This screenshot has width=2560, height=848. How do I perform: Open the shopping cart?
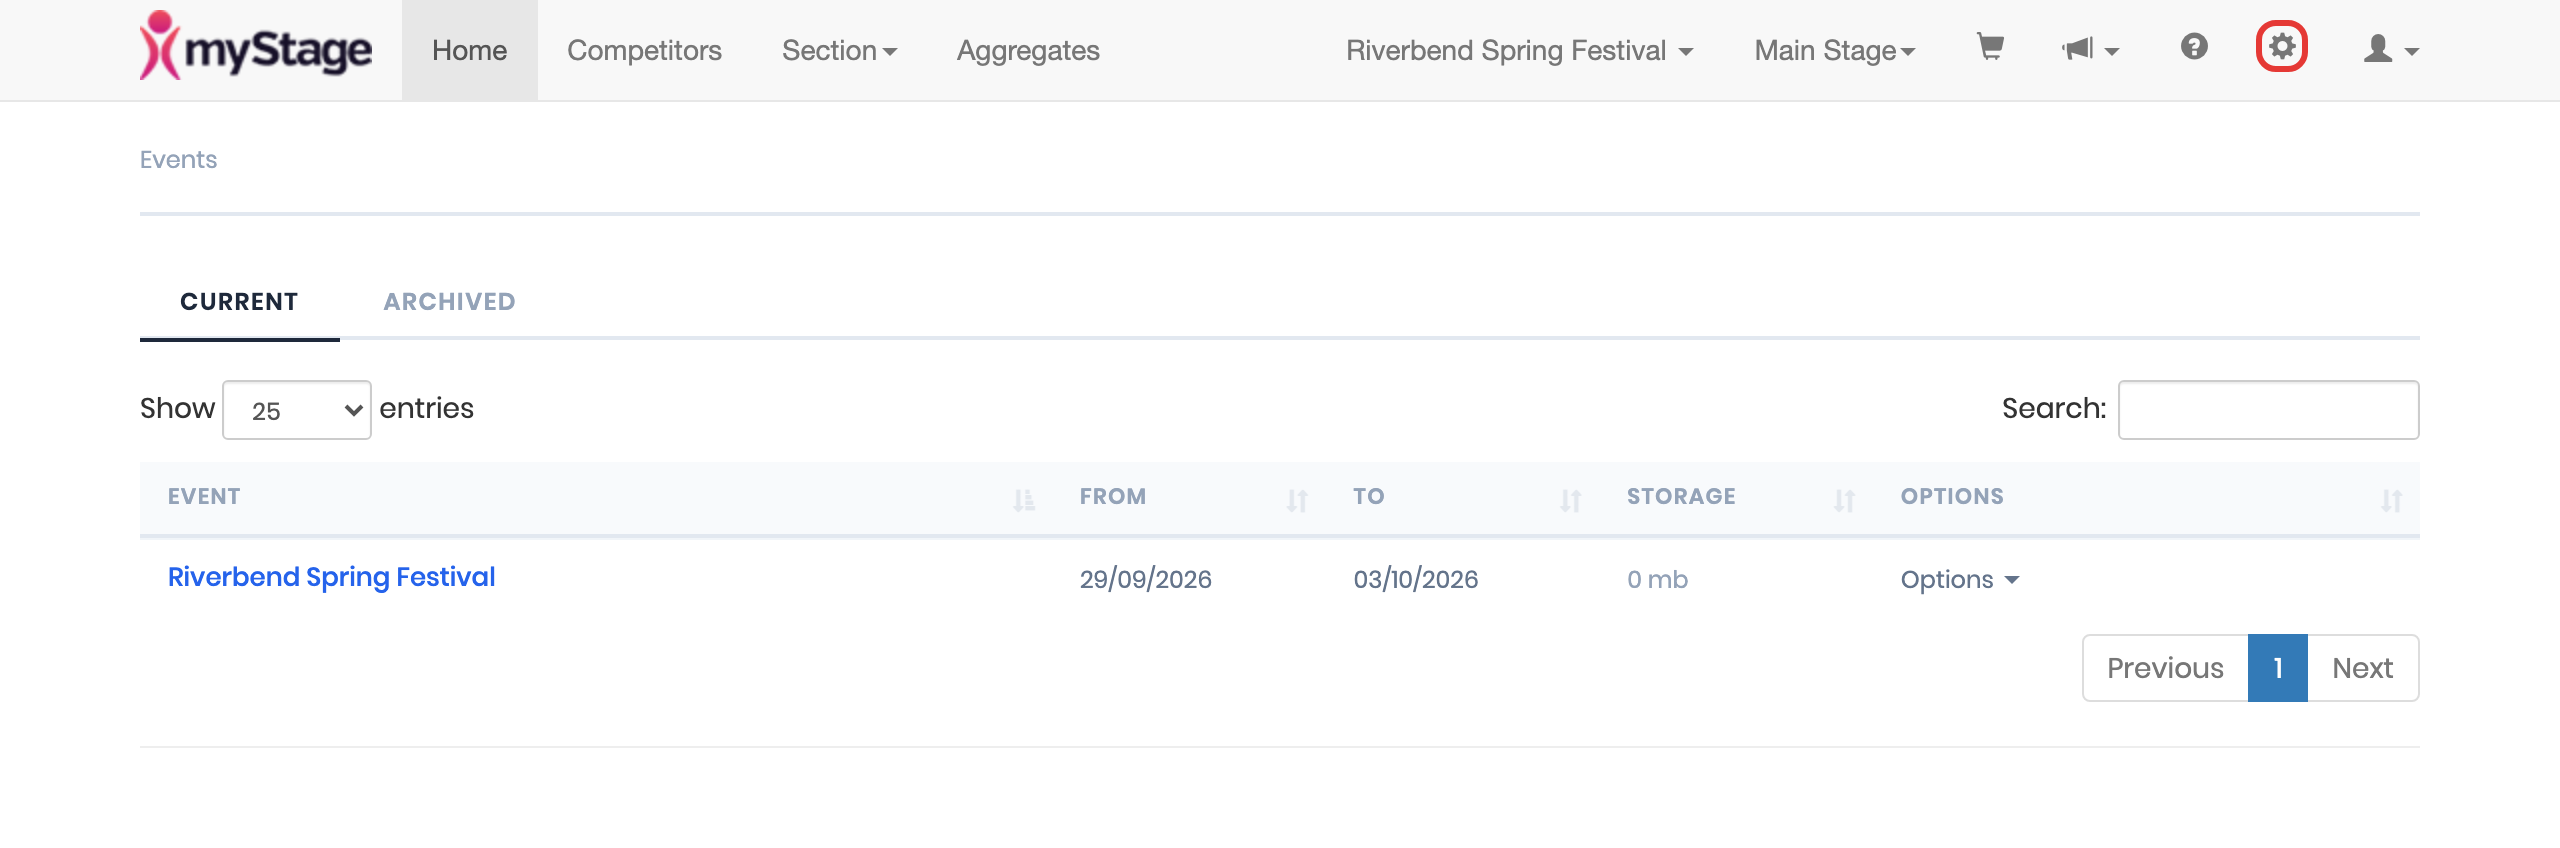1990,47
